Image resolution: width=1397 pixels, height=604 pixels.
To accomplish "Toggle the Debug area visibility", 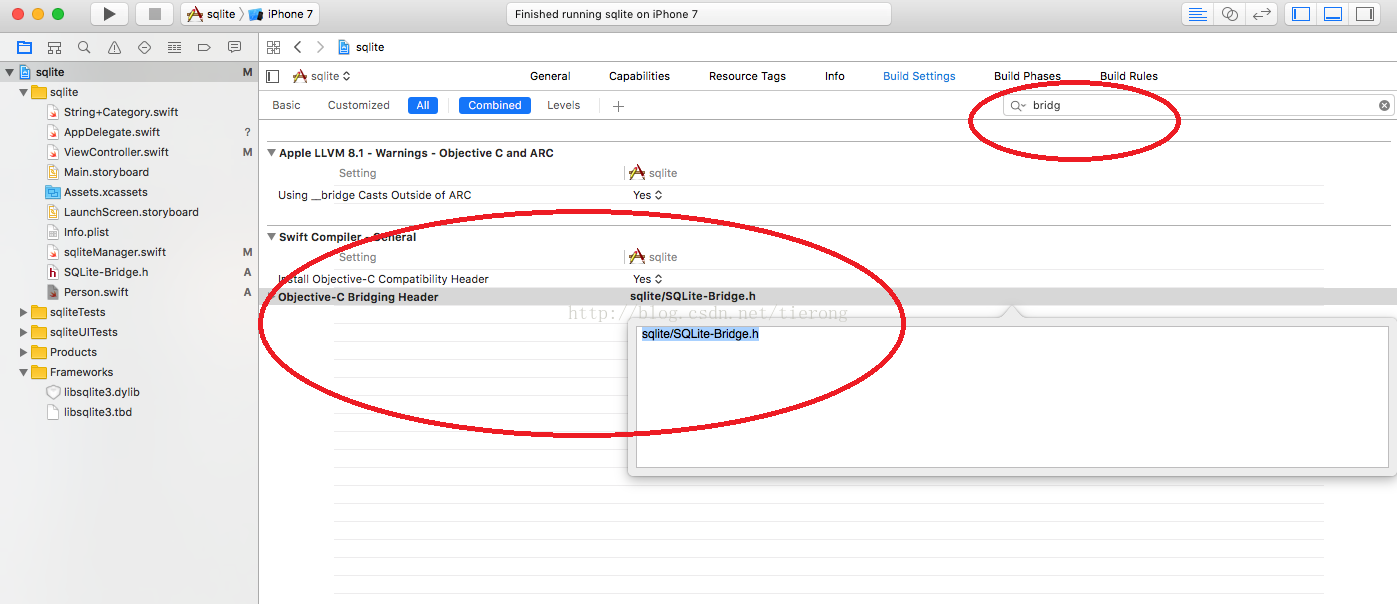I will (1332, 14).
